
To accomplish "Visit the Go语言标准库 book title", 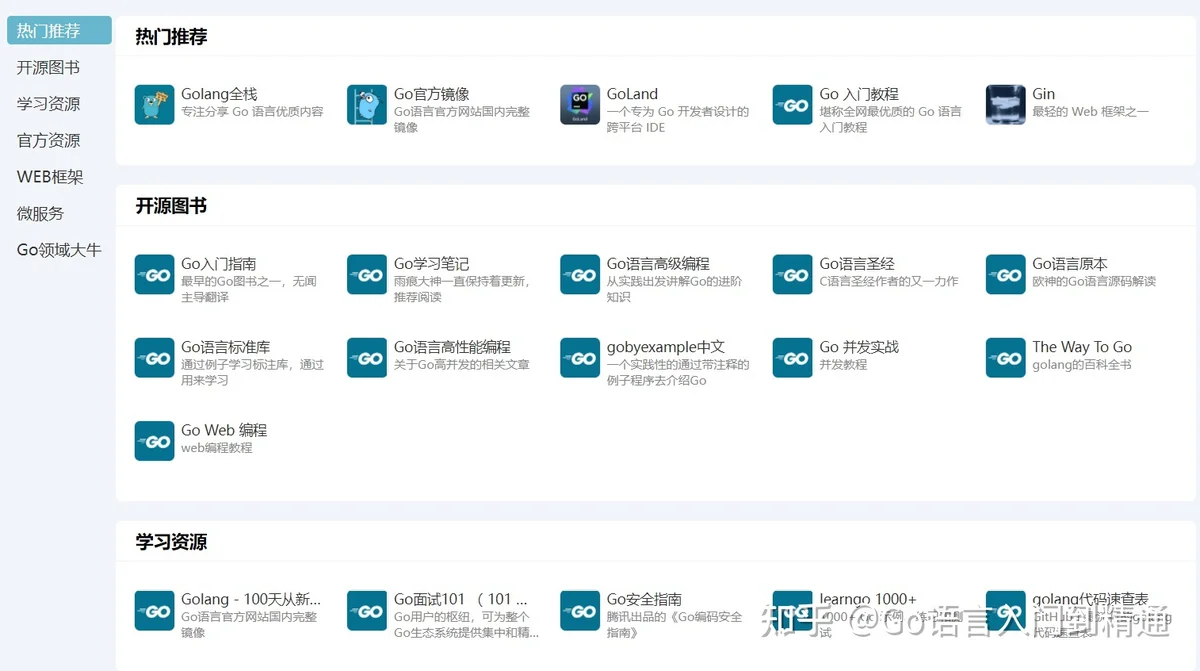I will coord(226,347).
